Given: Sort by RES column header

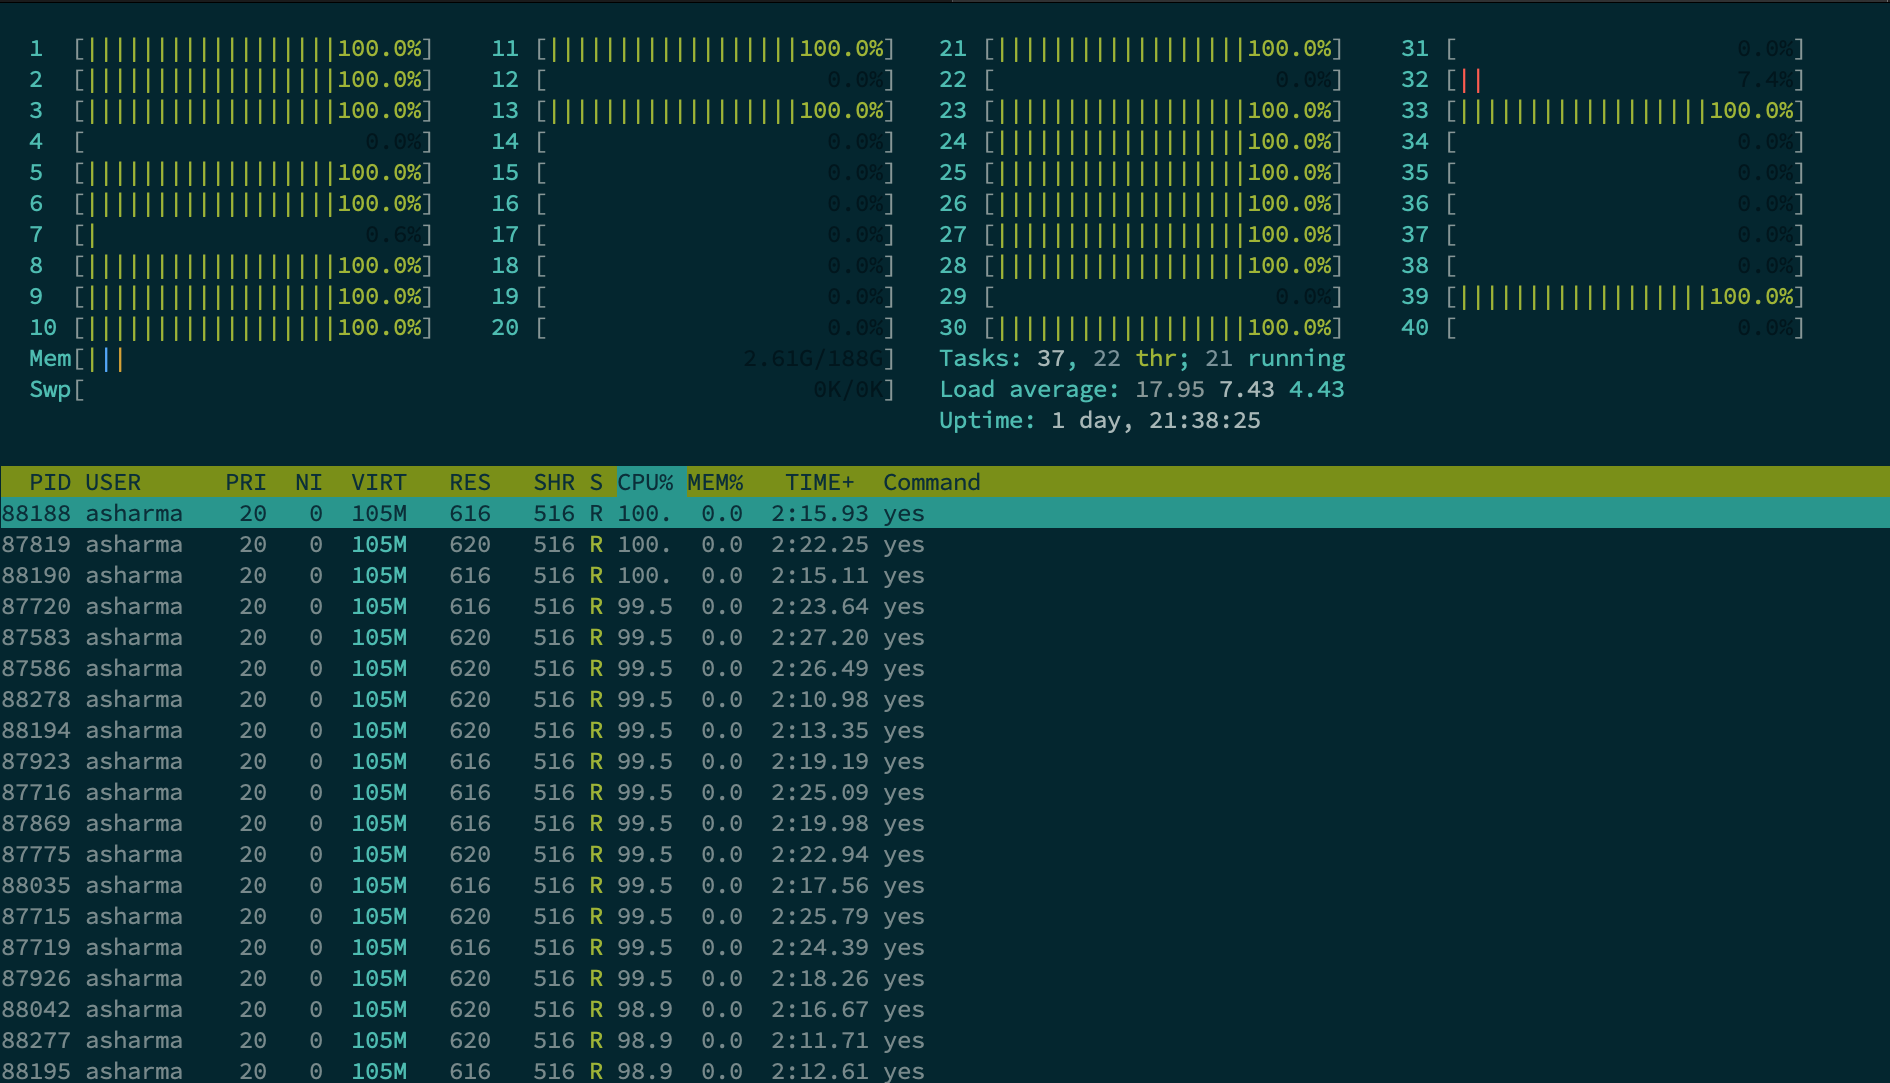Looking at the screenshot, I should coord(470,482).
